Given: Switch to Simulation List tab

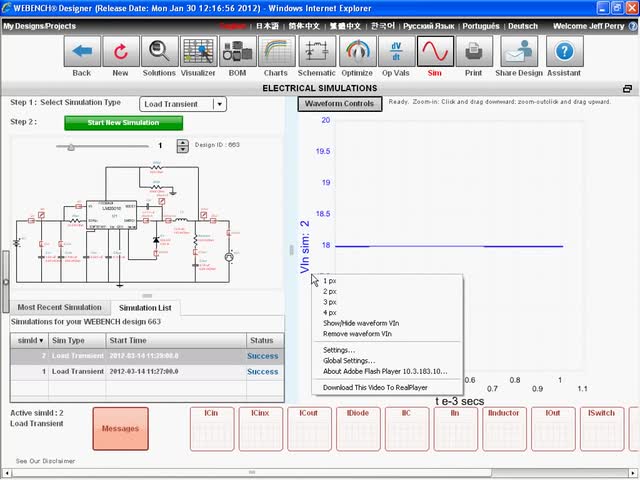Looking at the screenshot, I should (145, 308).
